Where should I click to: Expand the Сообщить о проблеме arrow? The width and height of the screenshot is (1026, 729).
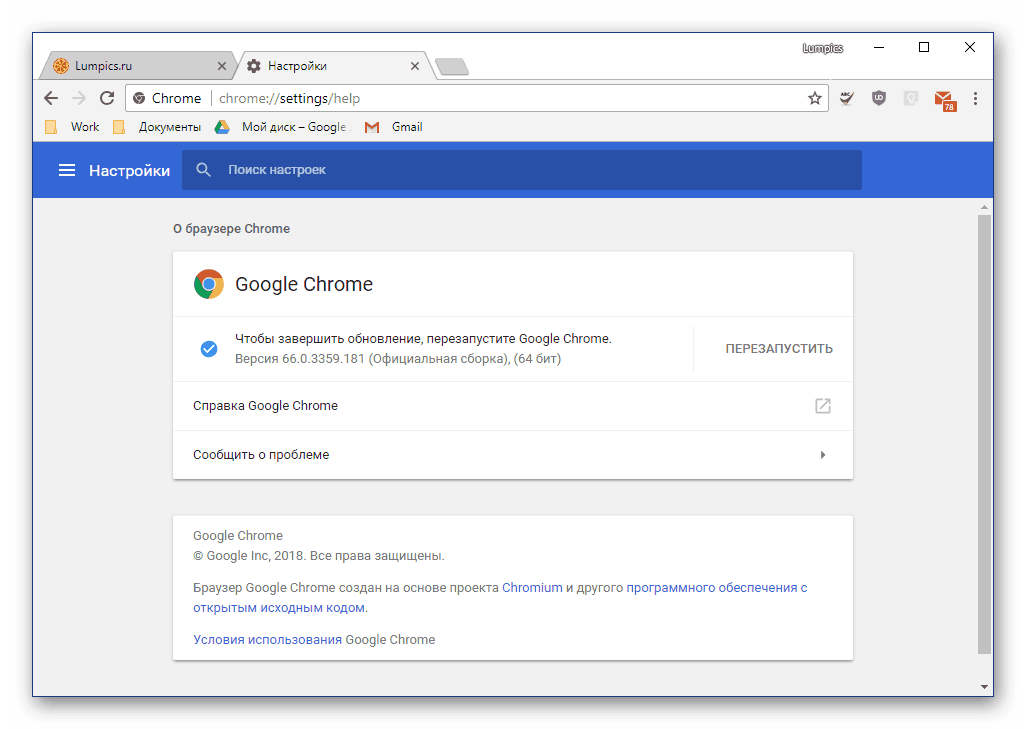pos(823,455)
